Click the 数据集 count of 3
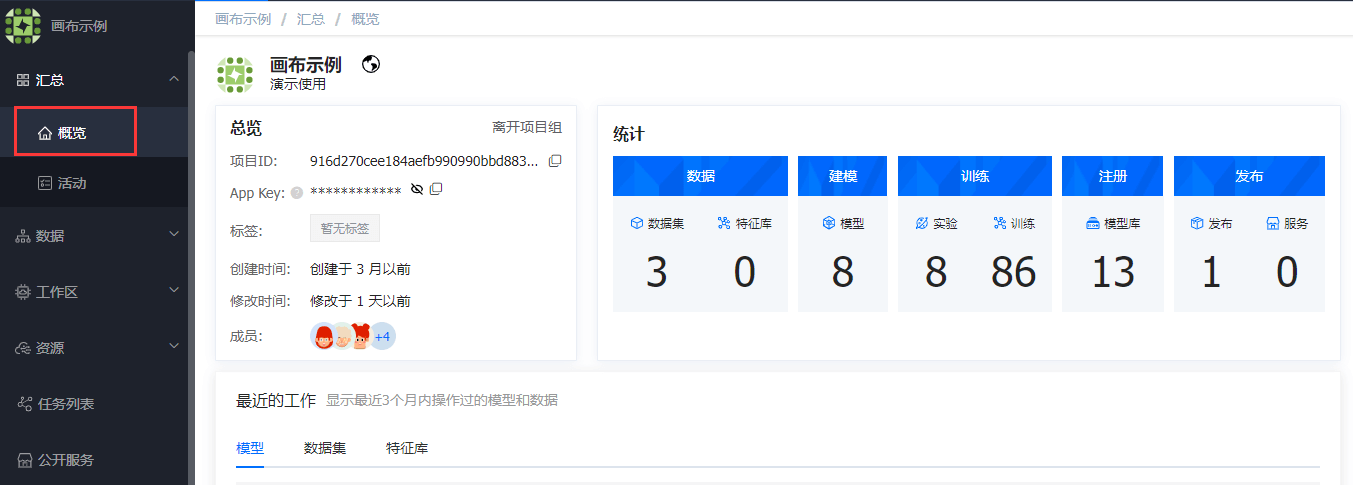Image resolution: width=1353 pixels, height=485 pixels. [656, 272]
